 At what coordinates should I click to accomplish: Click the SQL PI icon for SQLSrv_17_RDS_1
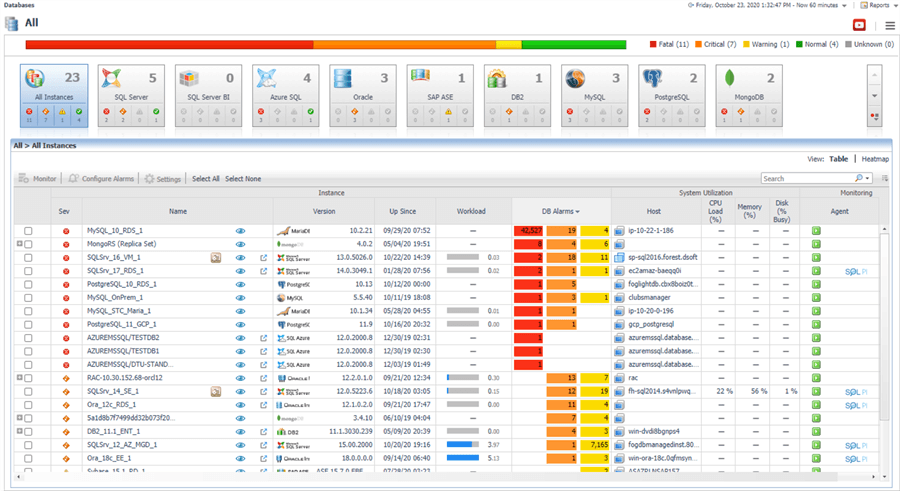tap(856, 272)
